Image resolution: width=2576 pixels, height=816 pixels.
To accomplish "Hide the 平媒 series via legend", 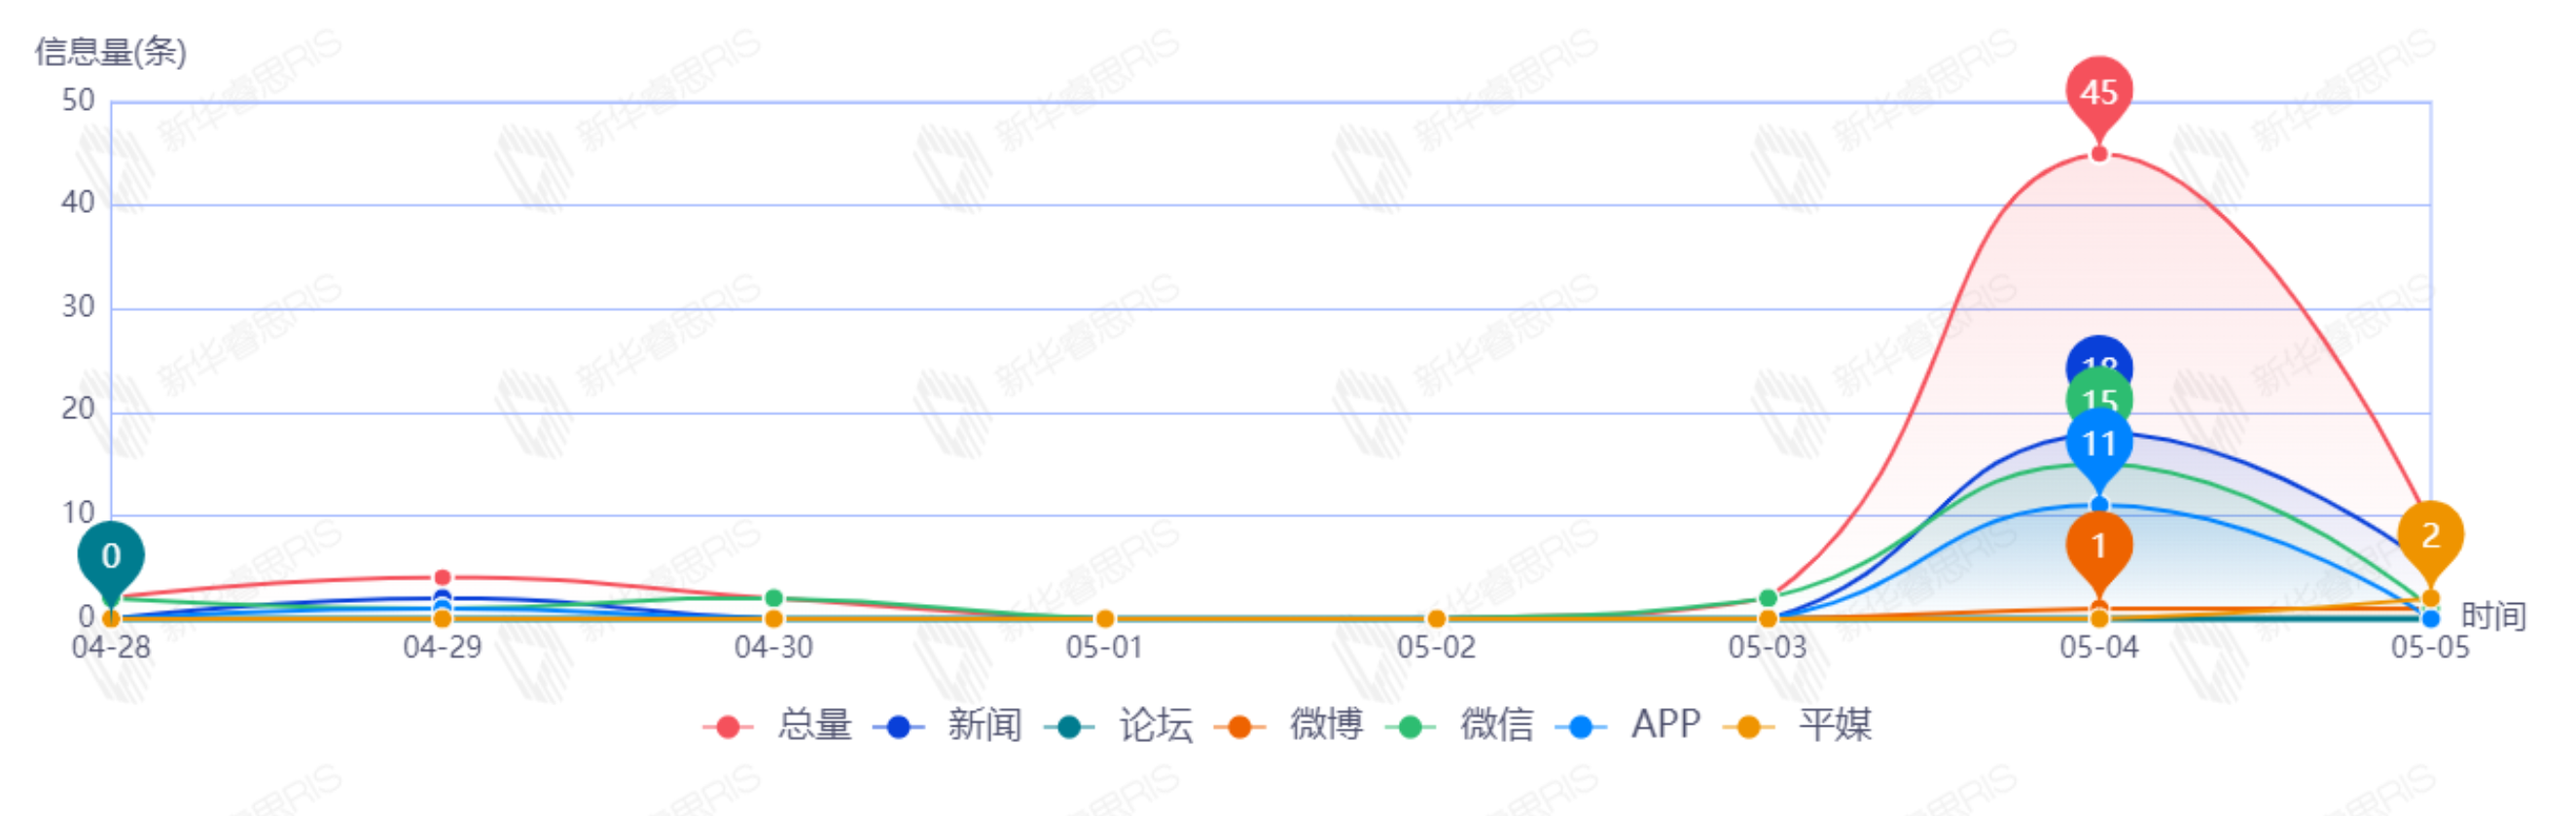I will [x=1799, y=725].
